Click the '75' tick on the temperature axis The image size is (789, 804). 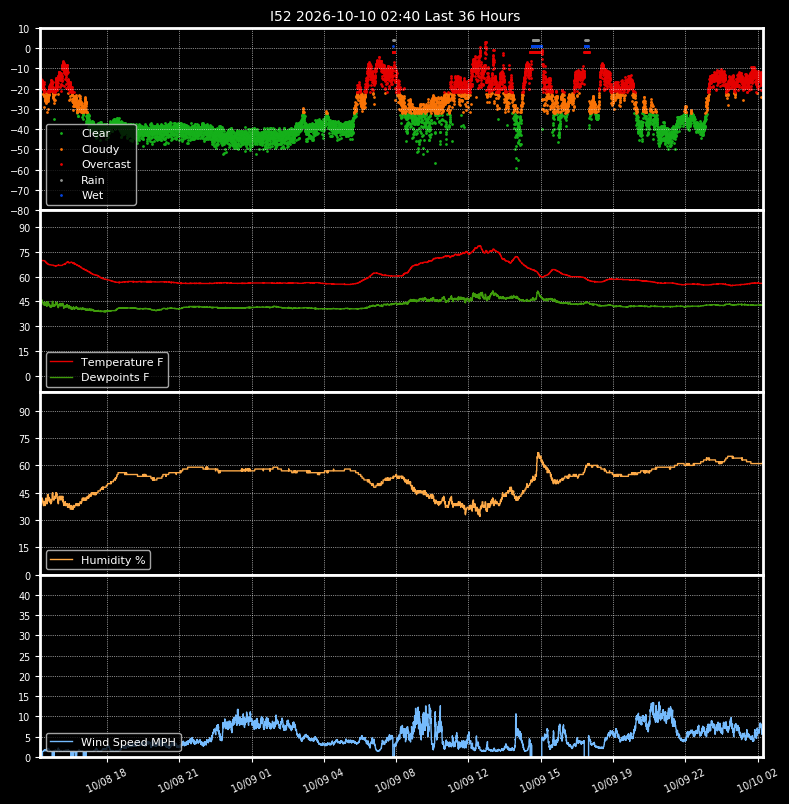pos(24,253)
